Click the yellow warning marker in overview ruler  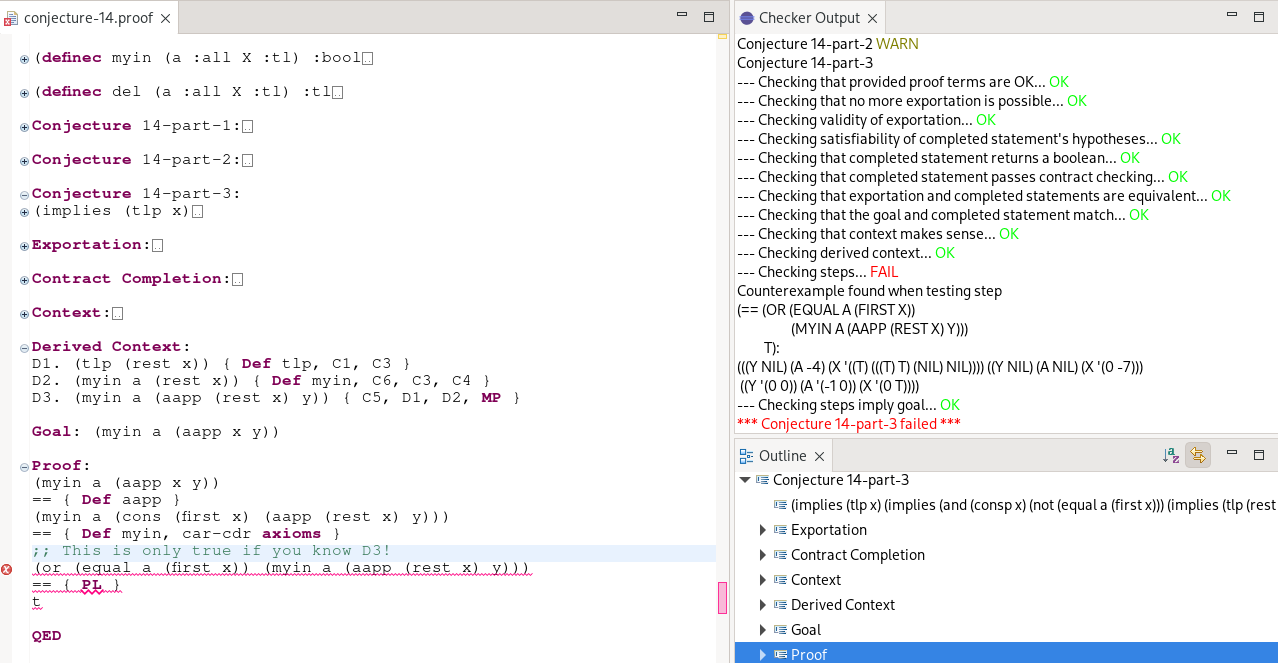[722, 36]
